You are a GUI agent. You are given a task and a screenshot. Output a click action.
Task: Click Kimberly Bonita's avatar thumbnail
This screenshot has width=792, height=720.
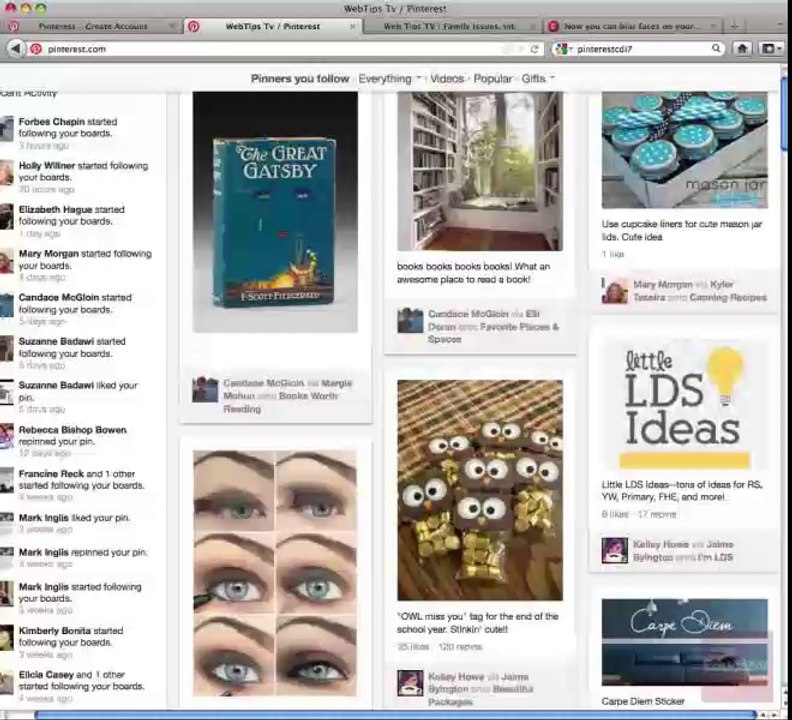7,637
